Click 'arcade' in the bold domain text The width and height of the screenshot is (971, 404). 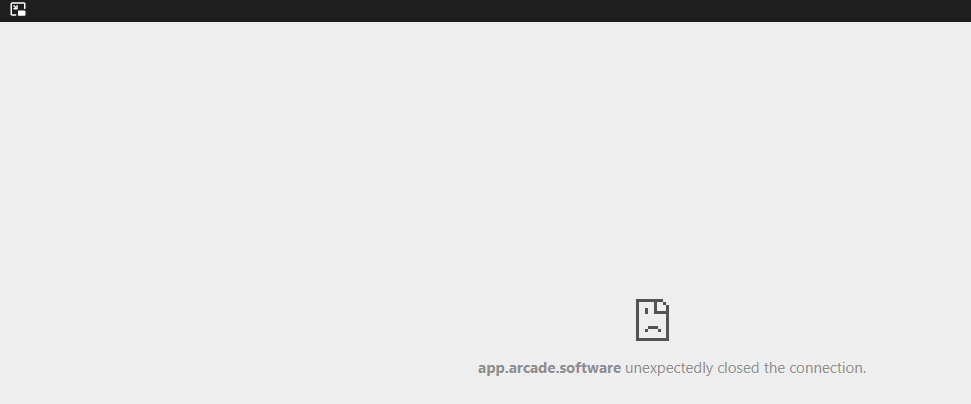(x=531, y=368)
